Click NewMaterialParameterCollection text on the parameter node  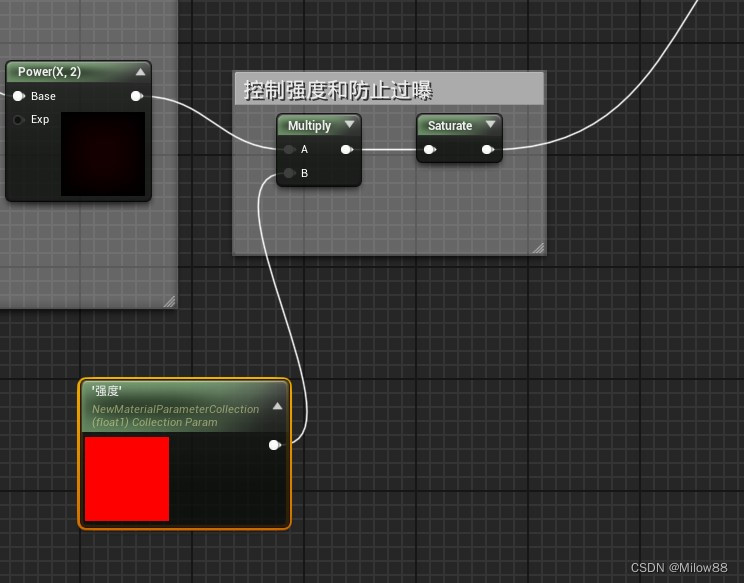(x=176, y=409)
